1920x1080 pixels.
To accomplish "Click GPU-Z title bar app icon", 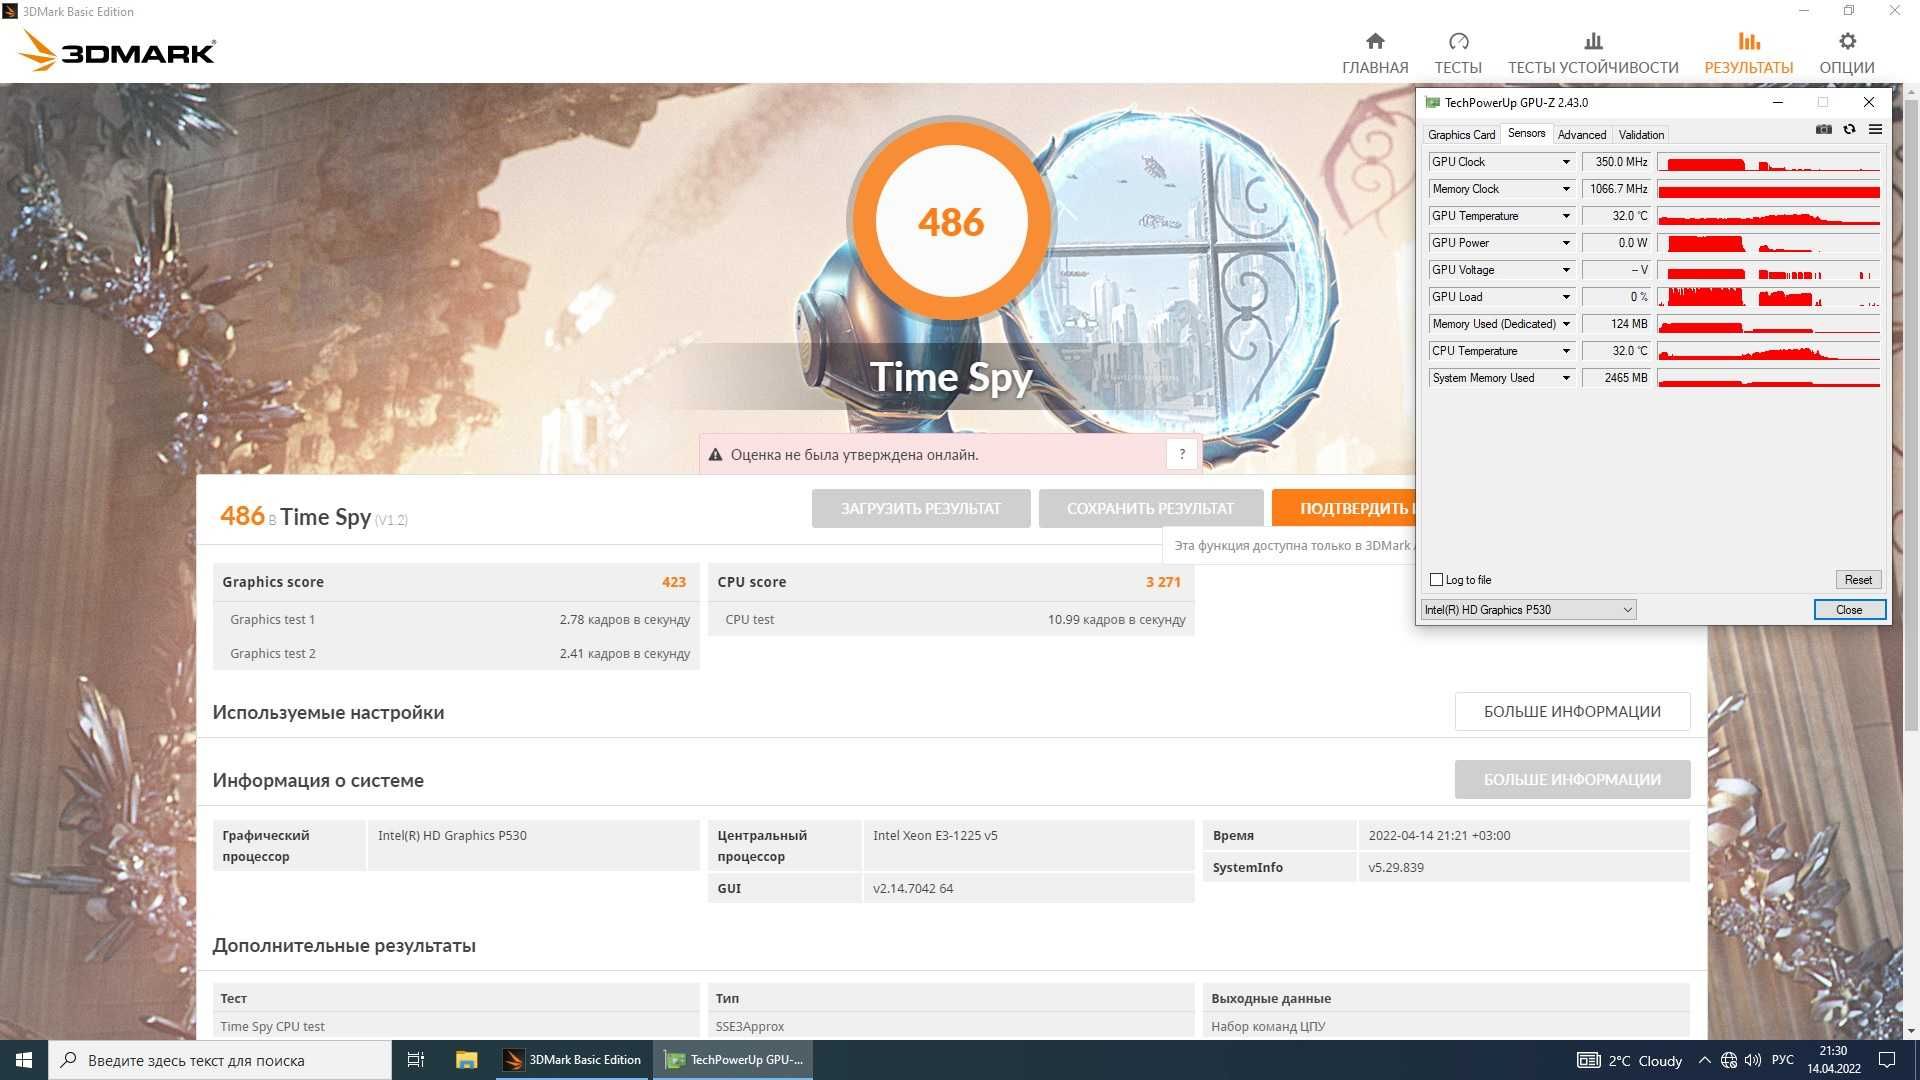I will click(x=1432, y=102).
